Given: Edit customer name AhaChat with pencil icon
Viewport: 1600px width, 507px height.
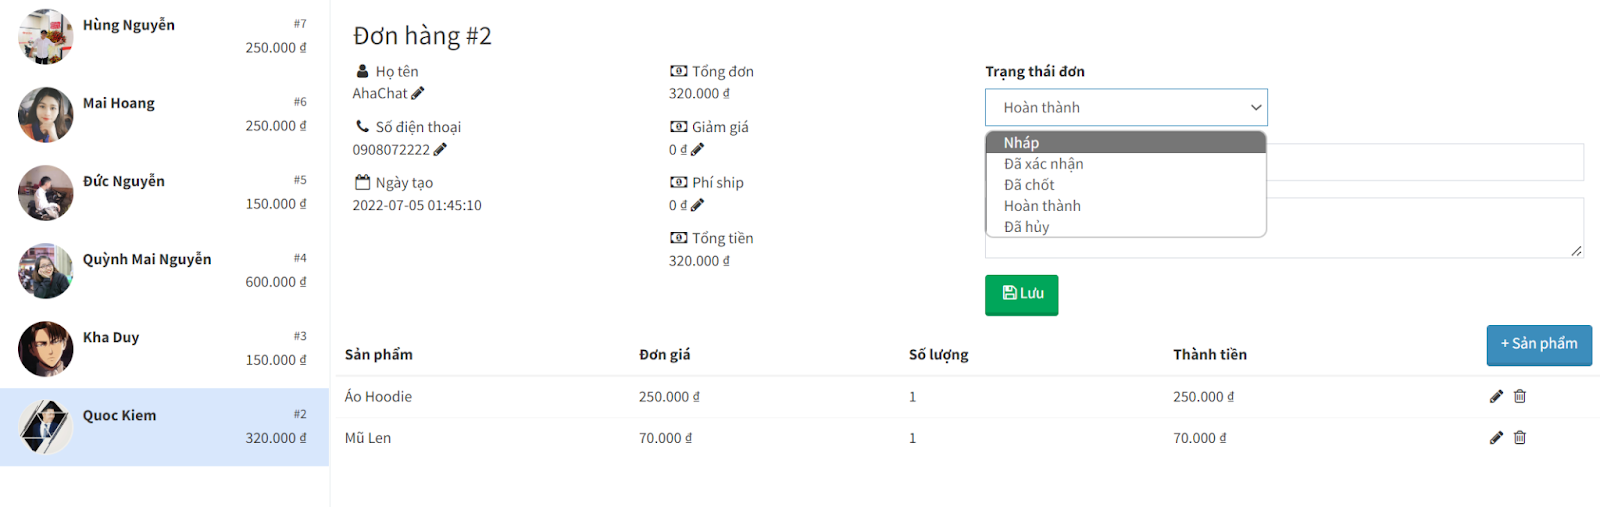Looking at the screenshot, I should 418,93.
